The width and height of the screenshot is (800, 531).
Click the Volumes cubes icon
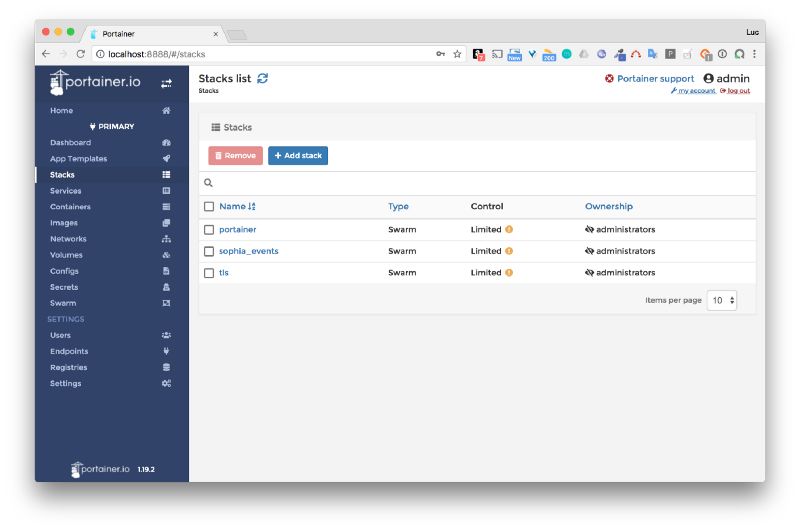click(x=166, y=255)
